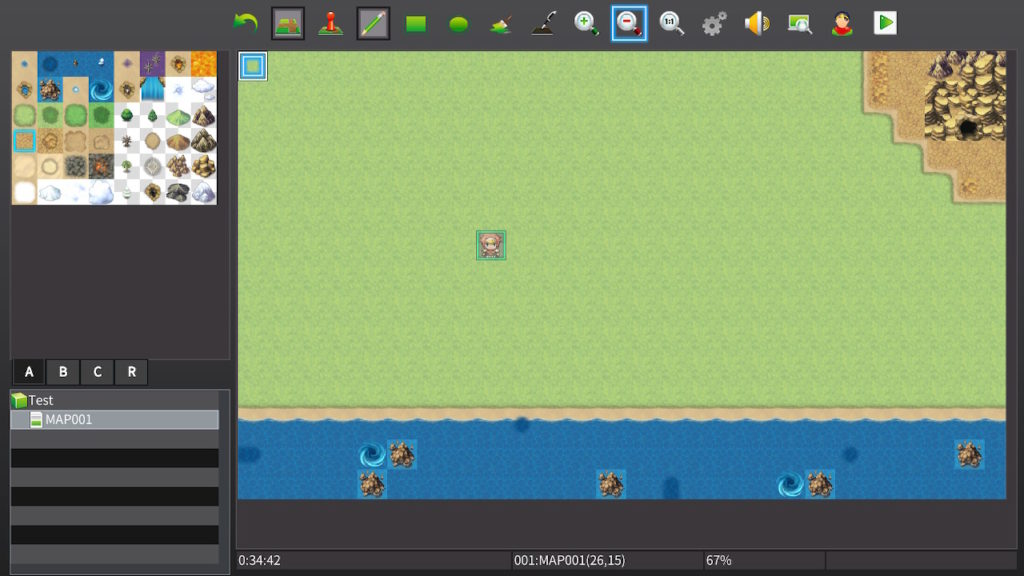The width and height of the screenshot is (1024, 576).
Task: Open the Database gears icon
Action: pyautogui.click(x=714, y=23)
